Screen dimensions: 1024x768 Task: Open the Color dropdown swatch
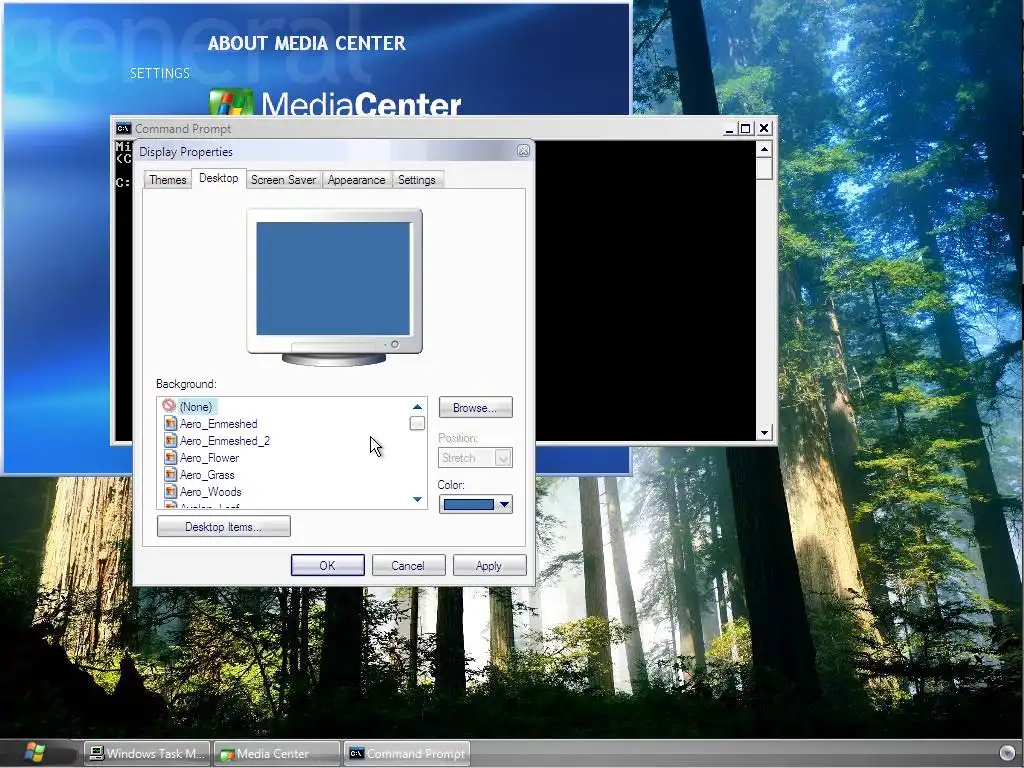coord(475,504)
